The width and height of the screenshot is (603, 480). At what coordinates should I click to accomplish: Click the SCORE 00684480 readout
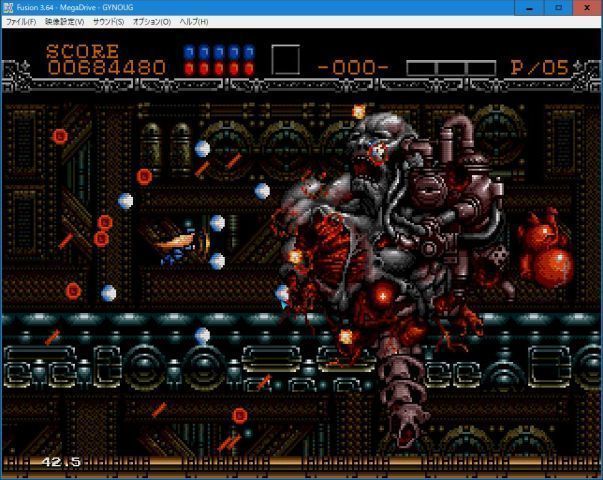[x=106, y=60]
